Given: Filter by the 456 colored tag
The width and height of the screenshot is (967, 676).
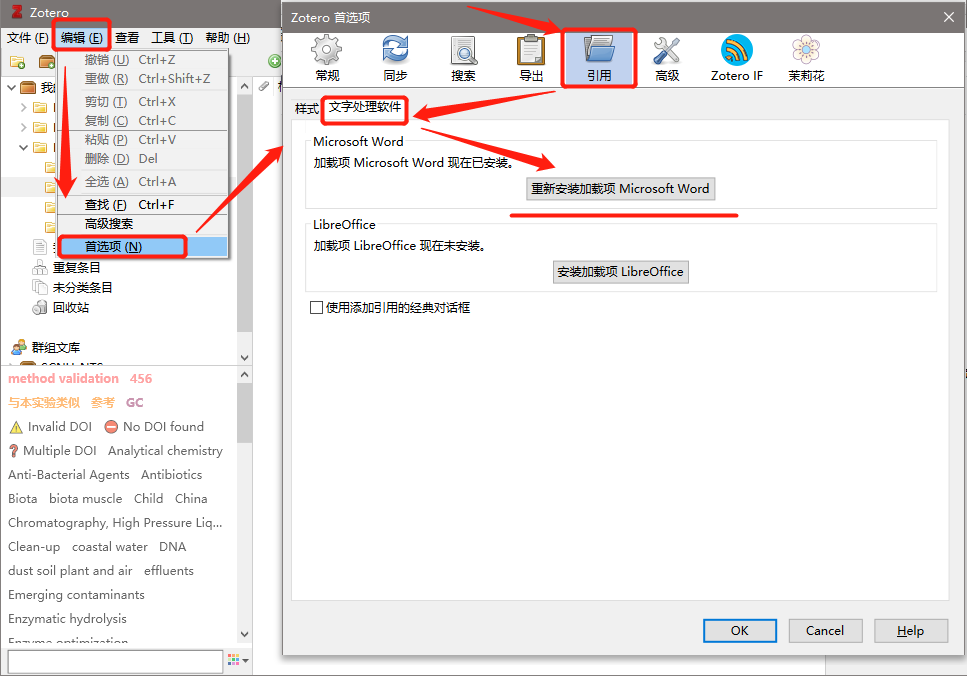Looking at the screenshot, I should pyautogui.click(x=141, y=379).
